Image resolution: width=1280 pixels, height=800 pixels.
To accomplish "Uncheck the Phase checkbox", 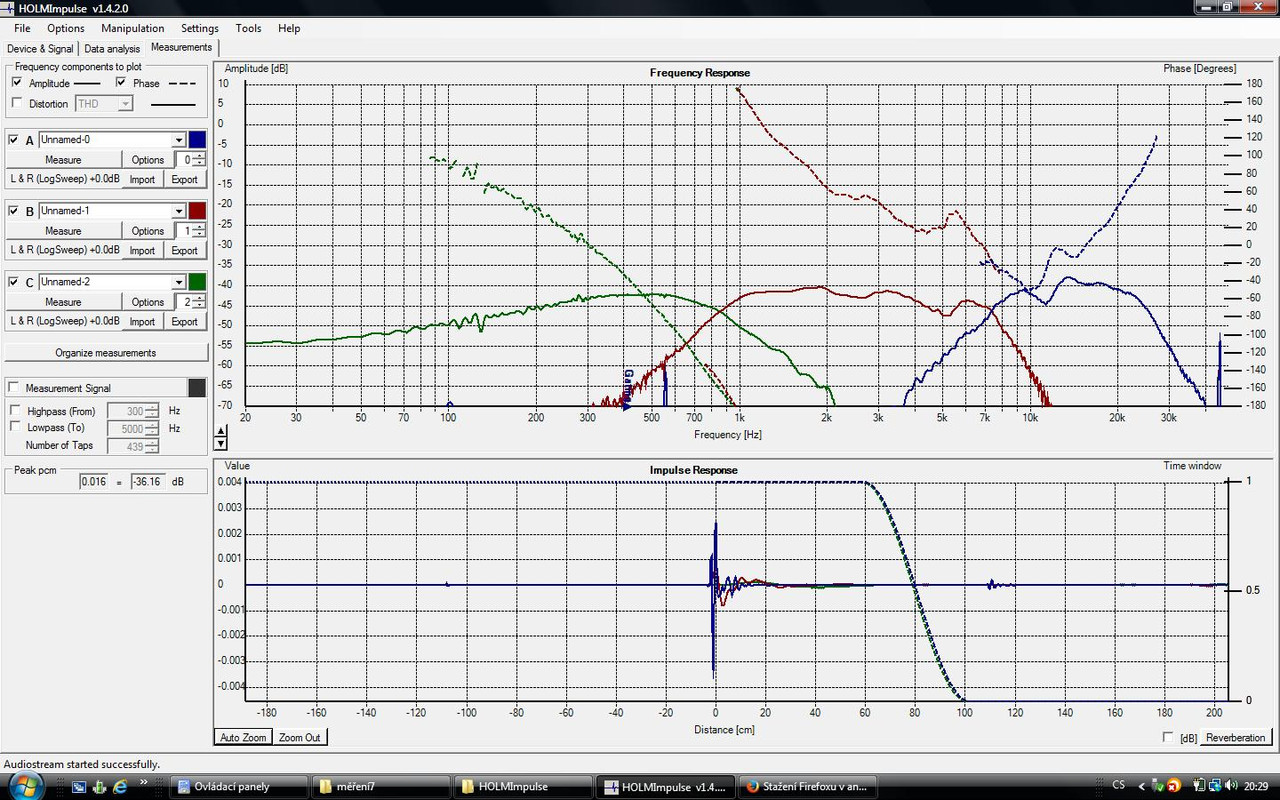I will pyautogui.click(x=121, y=83).
